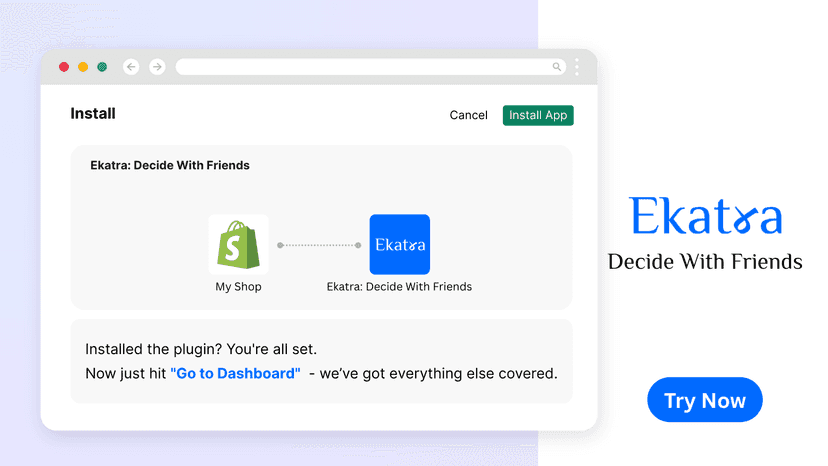
Task: Click the browser forward arrow button
Action: 157,67
